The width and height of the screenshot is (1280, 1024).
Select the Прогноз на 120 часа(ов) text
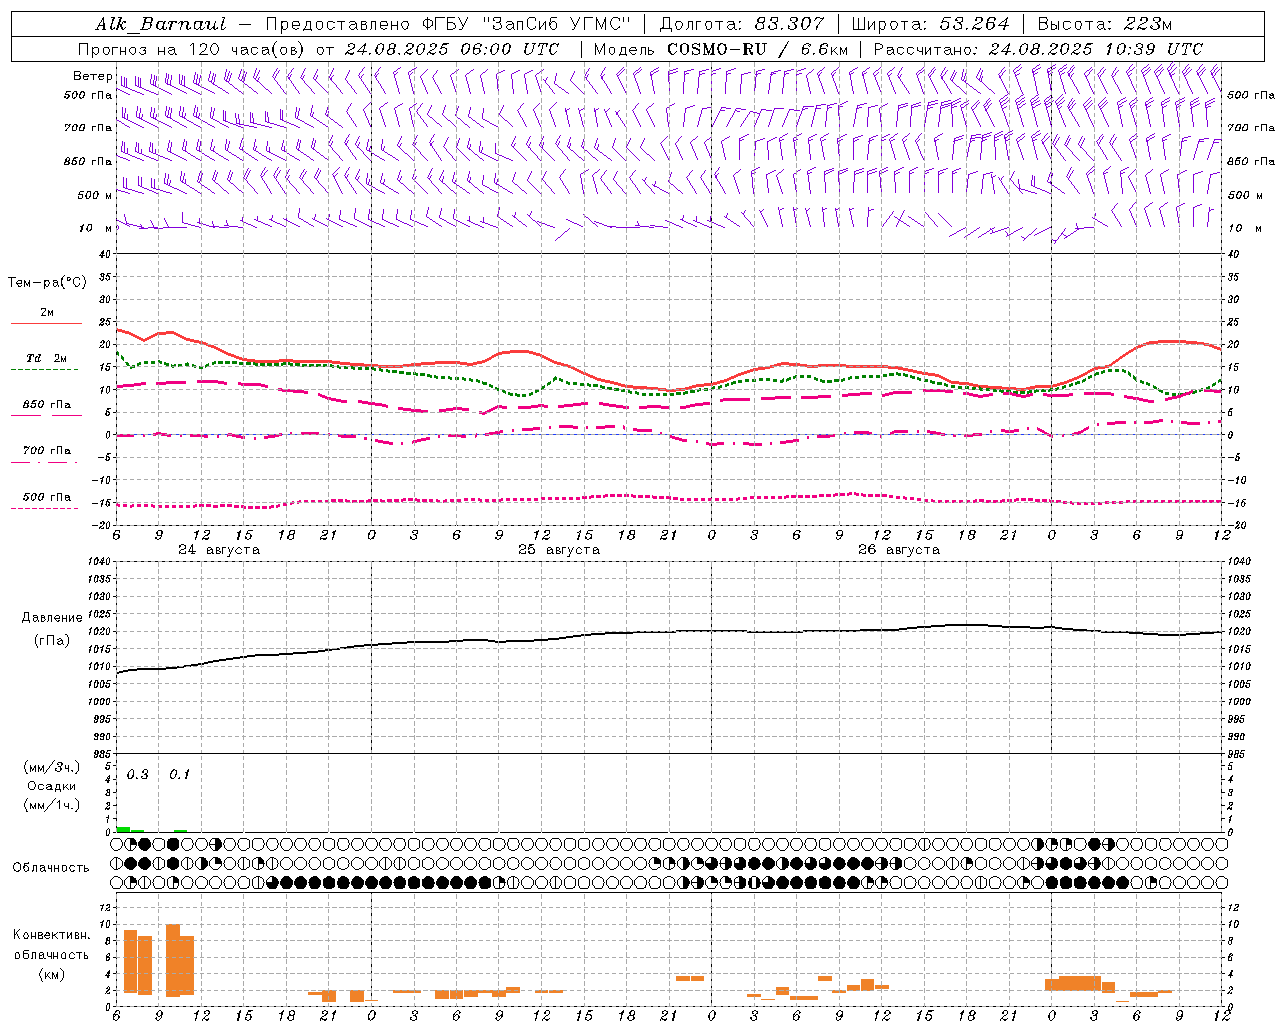pos(193,49)
